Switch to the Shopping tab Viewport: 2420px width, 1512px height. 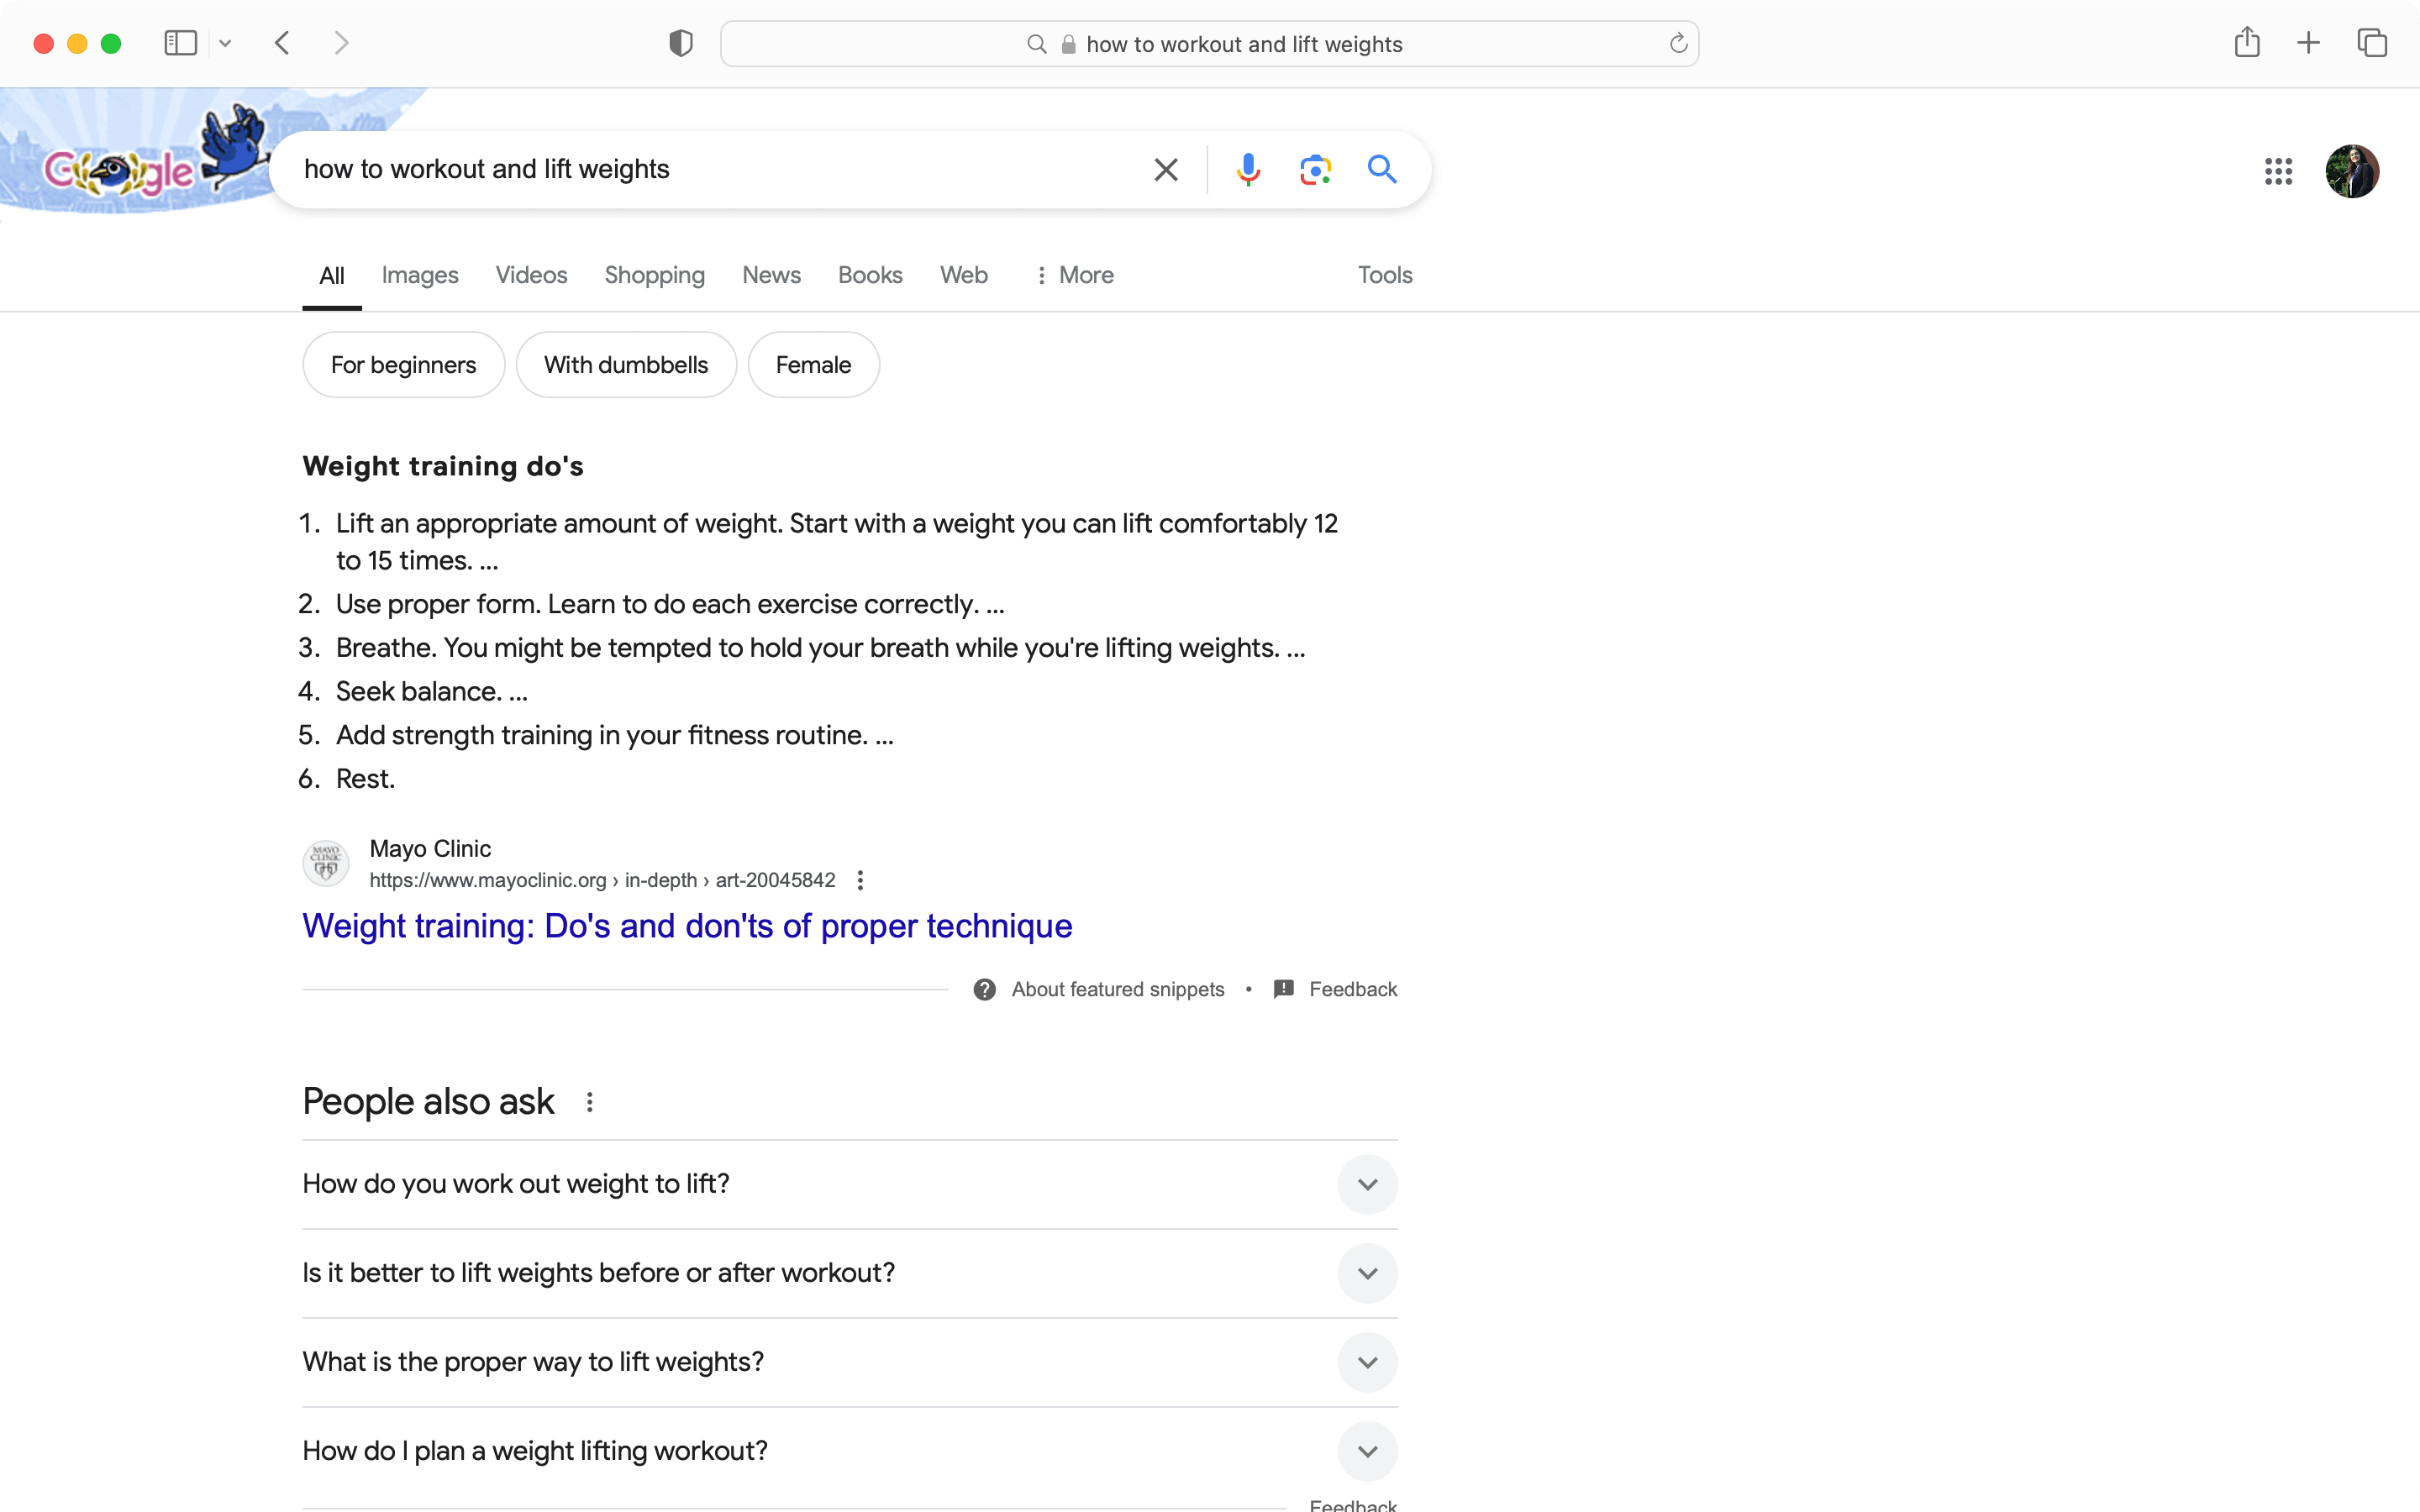click(654, 275)
